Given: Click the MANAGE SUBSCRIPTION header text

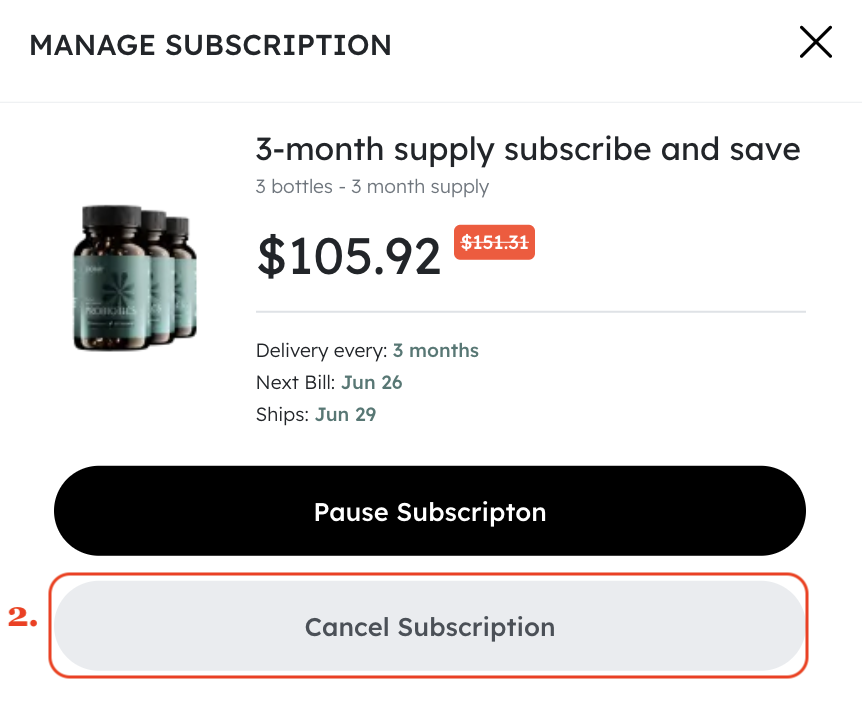Looking at the screenshot, I should pyautogui.click(x=211, y=45).
